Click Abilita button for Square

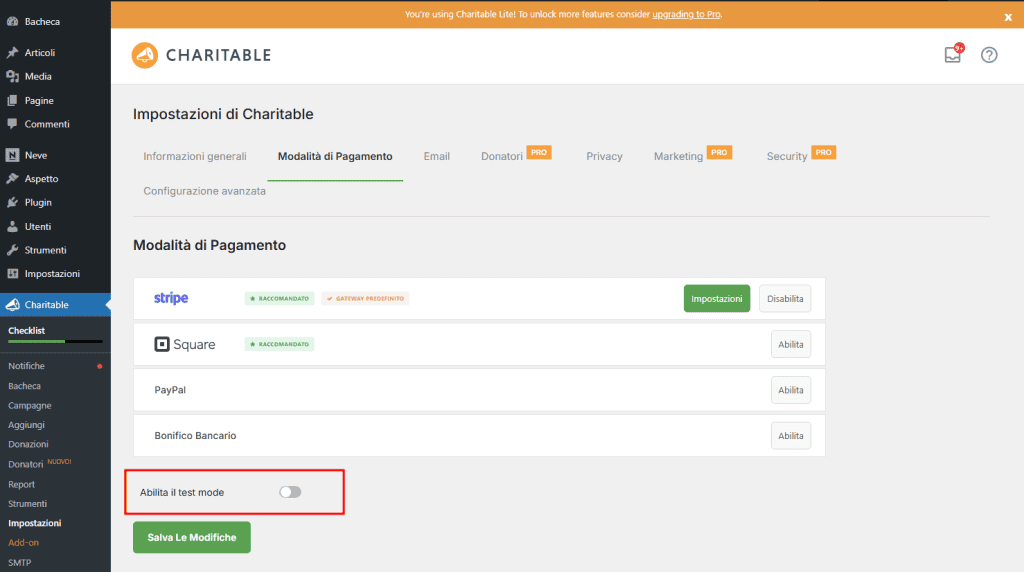(x=791, y=344)
